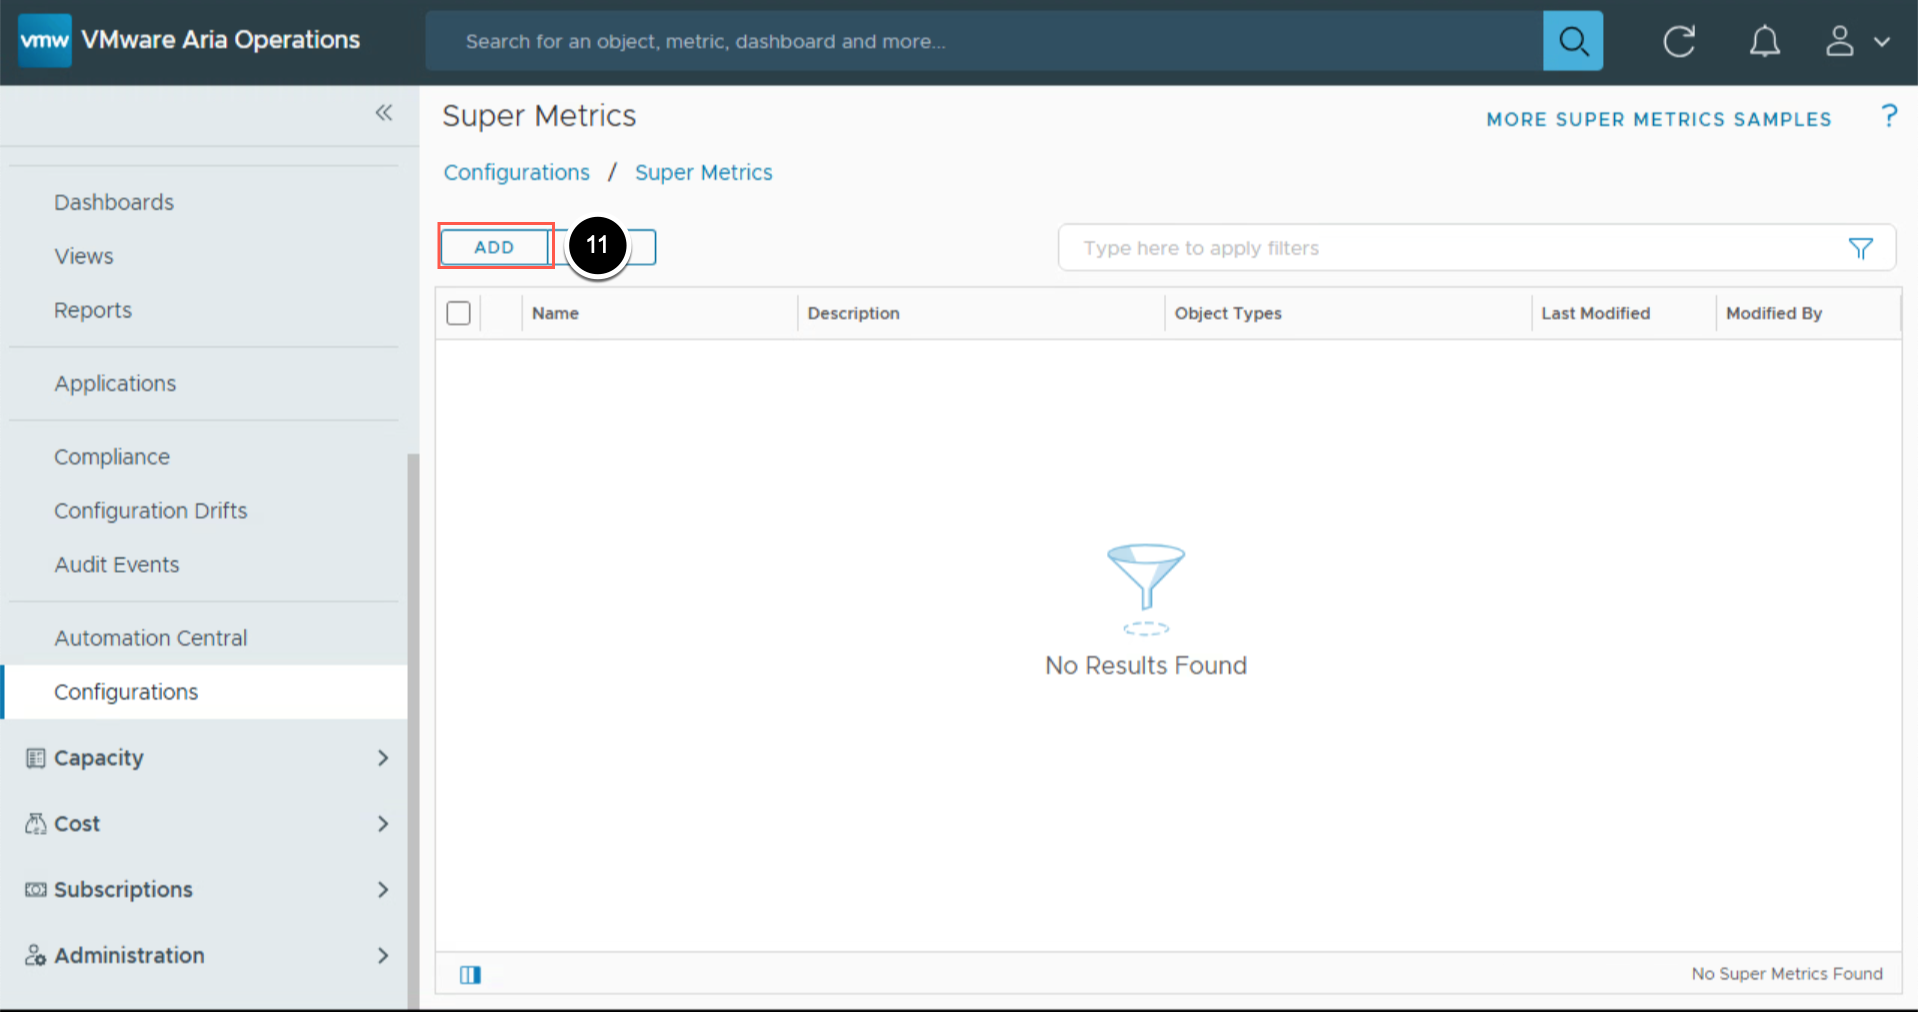Open Applications in the sidebar
This screenshot has width=1918, height=1012.
115,383
